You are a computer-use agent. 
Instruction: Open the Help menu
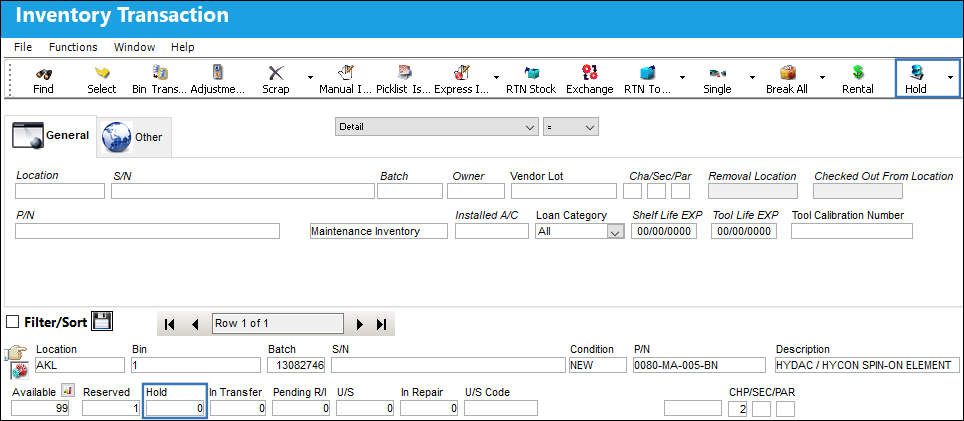pos(183,47)
